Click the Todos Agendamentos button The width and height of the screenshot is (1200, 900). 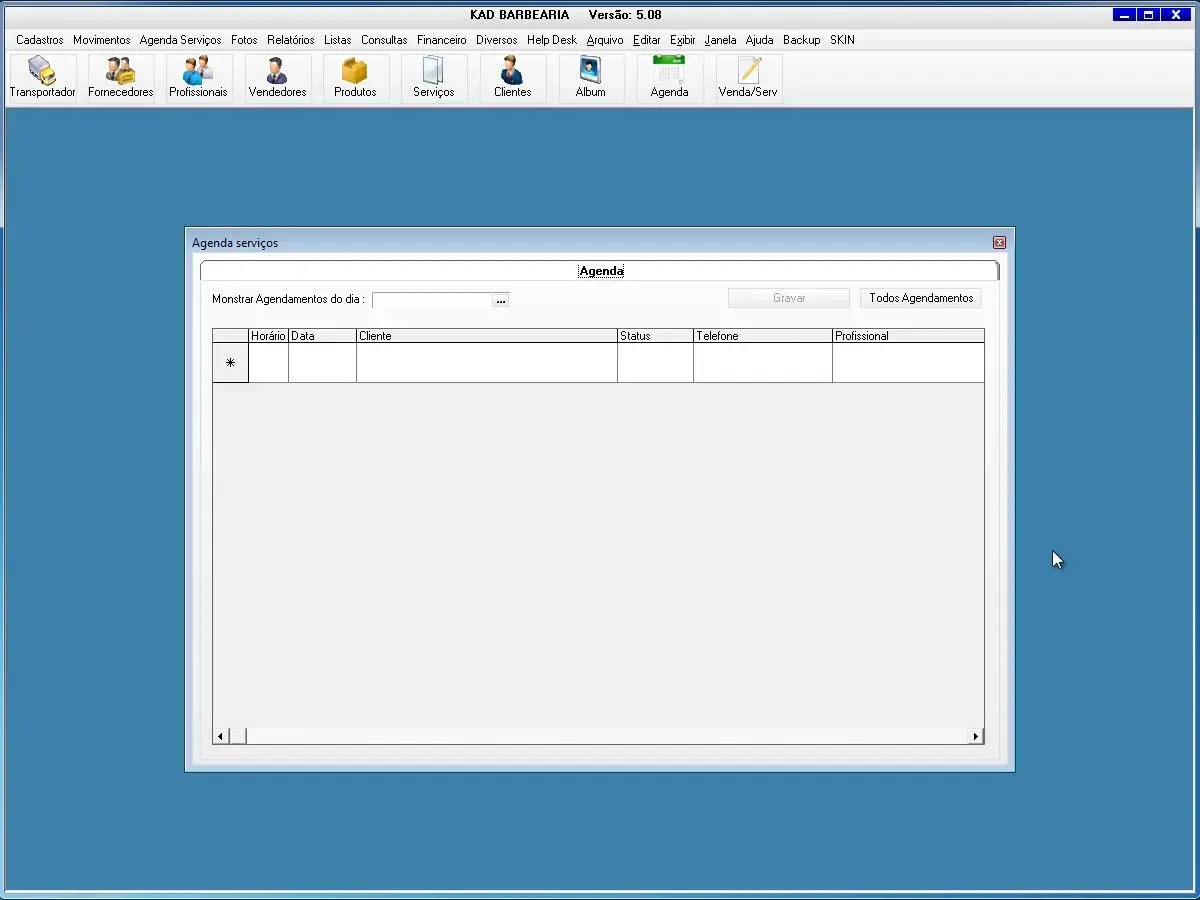coord(920,298)
